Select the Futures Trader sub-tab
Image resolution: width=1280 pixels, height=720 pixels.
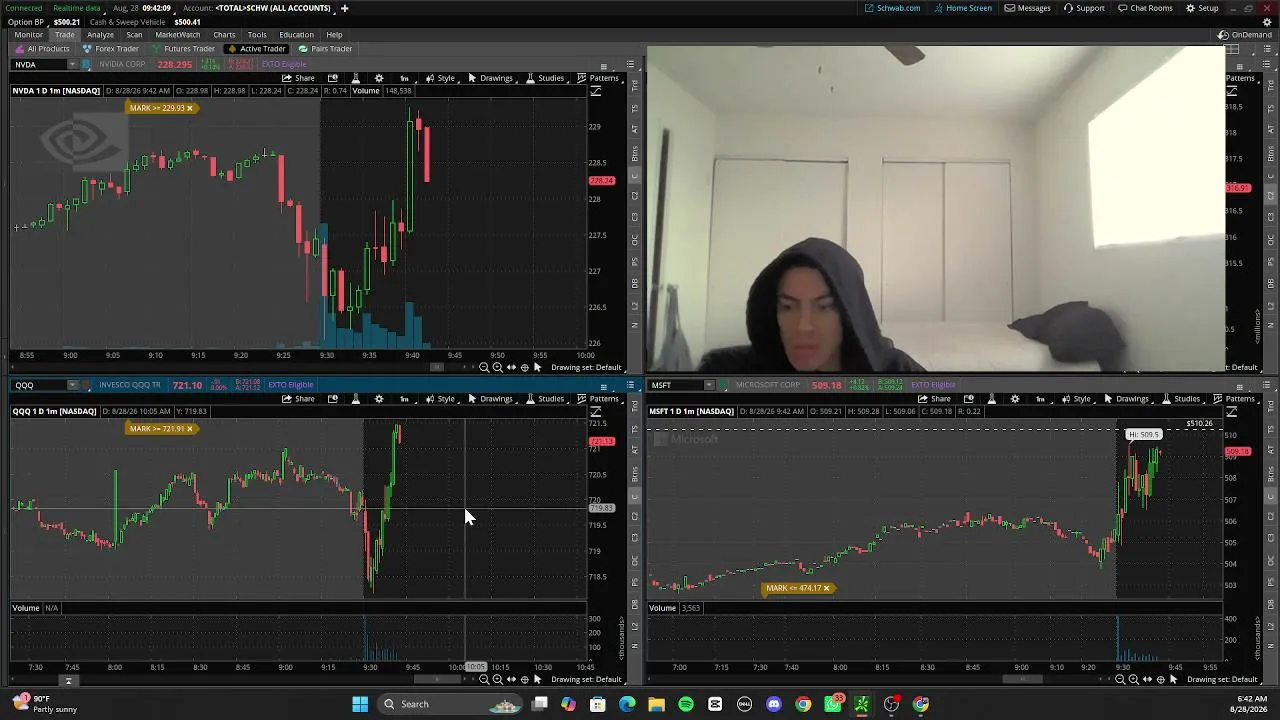[x=183, y=49]
